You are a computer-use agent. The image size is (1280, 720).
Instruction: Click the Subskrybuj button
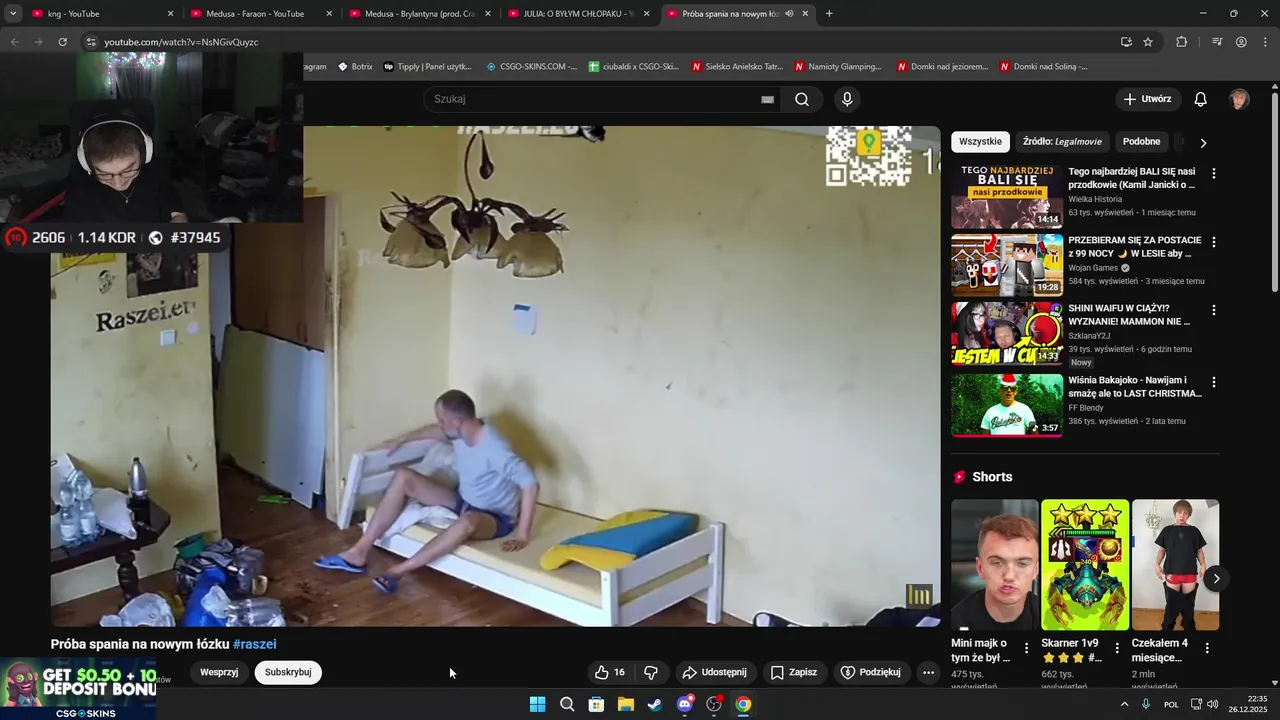tap(288, 672)
